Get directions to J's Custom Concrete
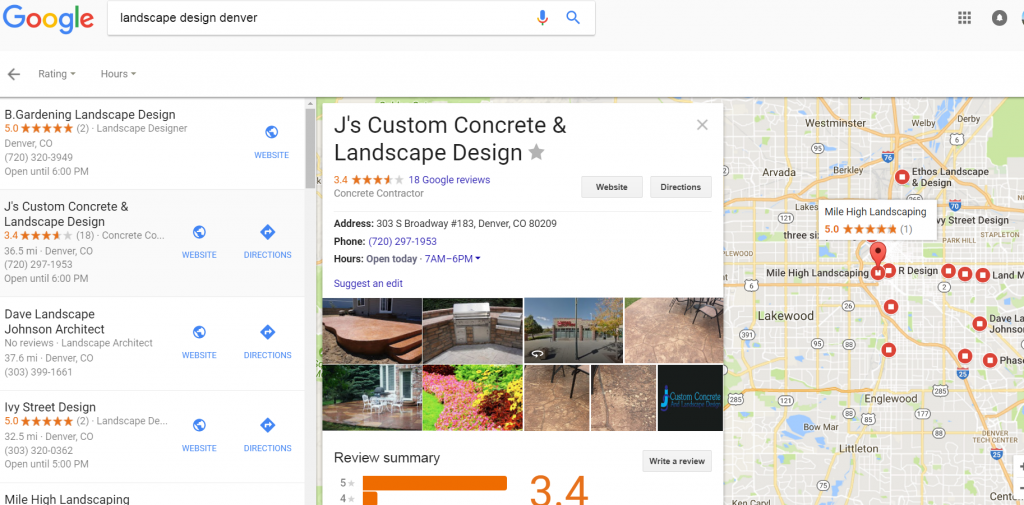 coord(267,232)
